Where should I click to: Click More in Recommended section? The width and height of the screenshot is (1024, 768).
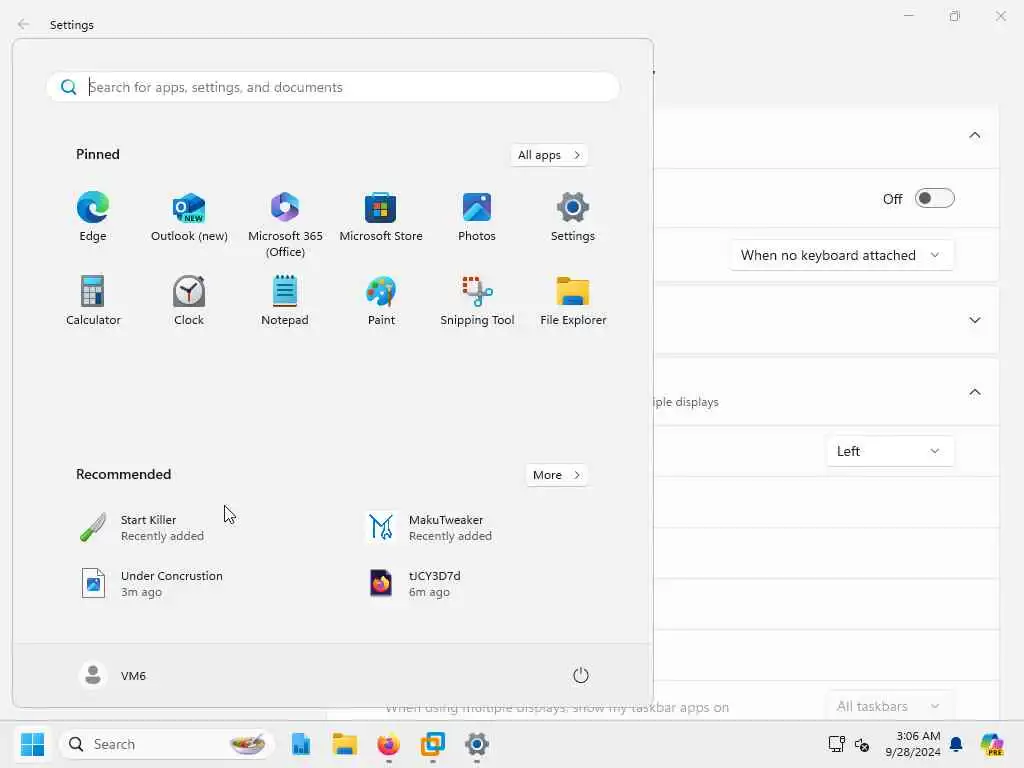(556, 475)
